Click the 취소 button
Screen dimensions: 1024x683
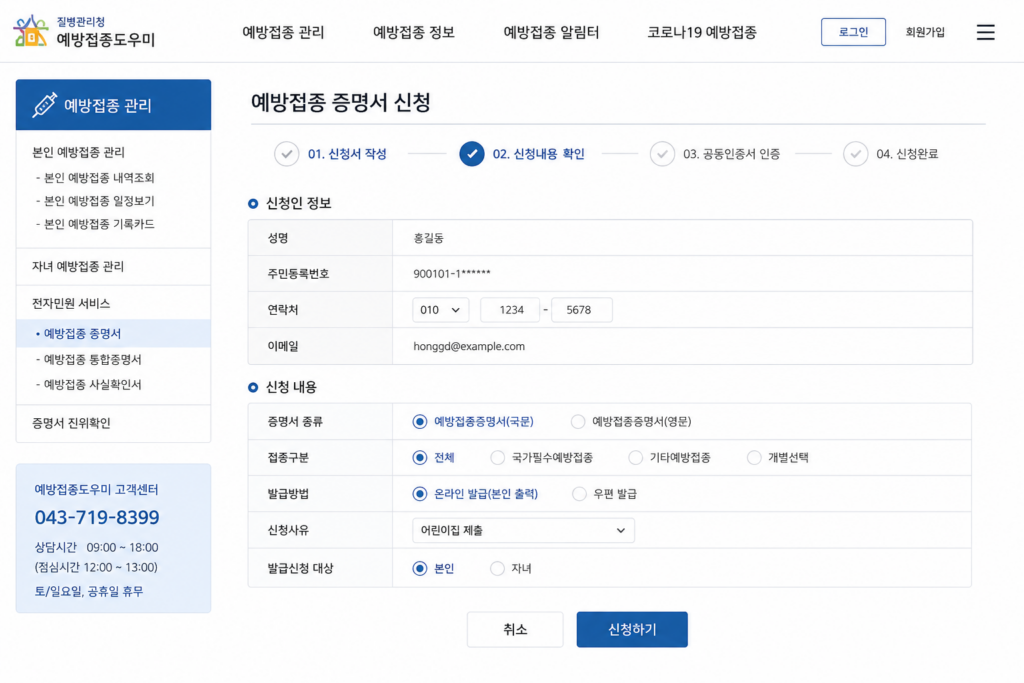(x=515, y=629)
